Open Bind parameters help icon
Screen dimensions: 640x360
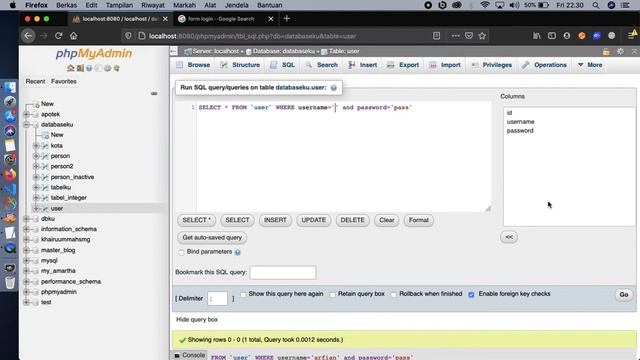(238, 252)
